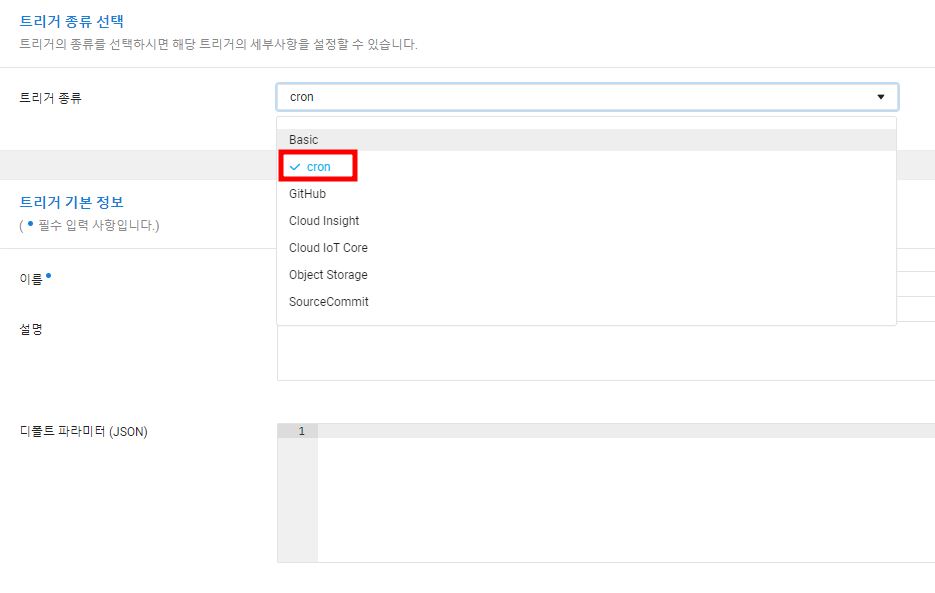This screenshot has width=935, height=593.
Task: Click the 디폴트 파라미터 (JSON) label
Action: [x=83, y=431]
